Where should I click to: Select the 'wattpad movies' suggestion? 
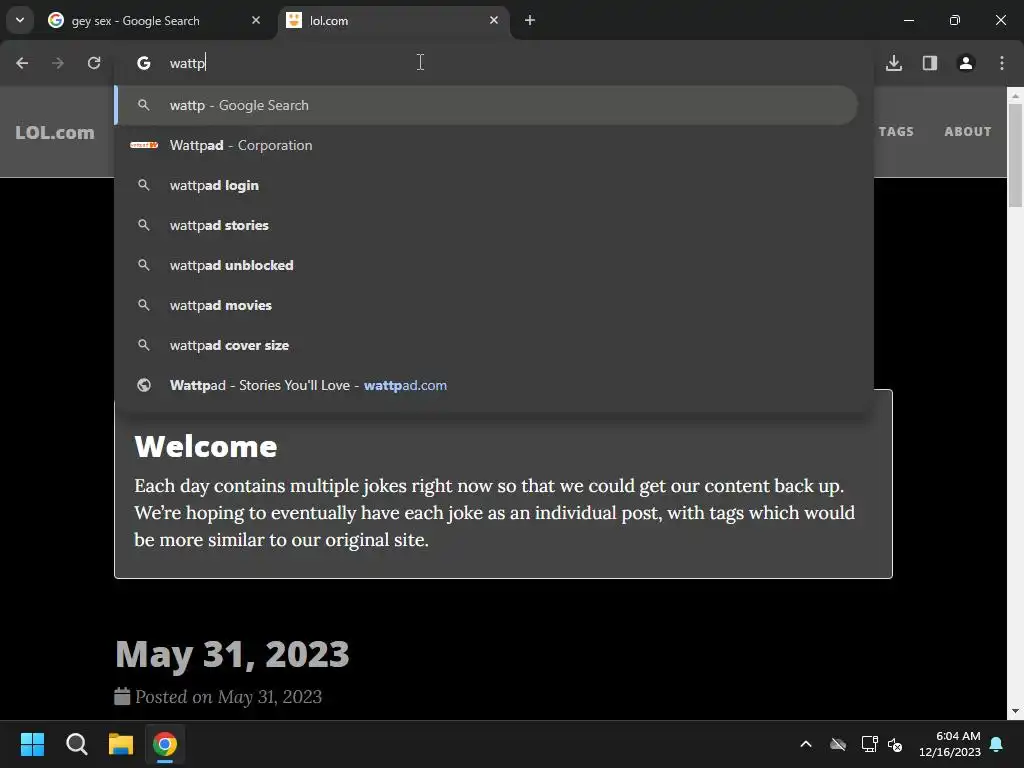(x=486, y=305)
